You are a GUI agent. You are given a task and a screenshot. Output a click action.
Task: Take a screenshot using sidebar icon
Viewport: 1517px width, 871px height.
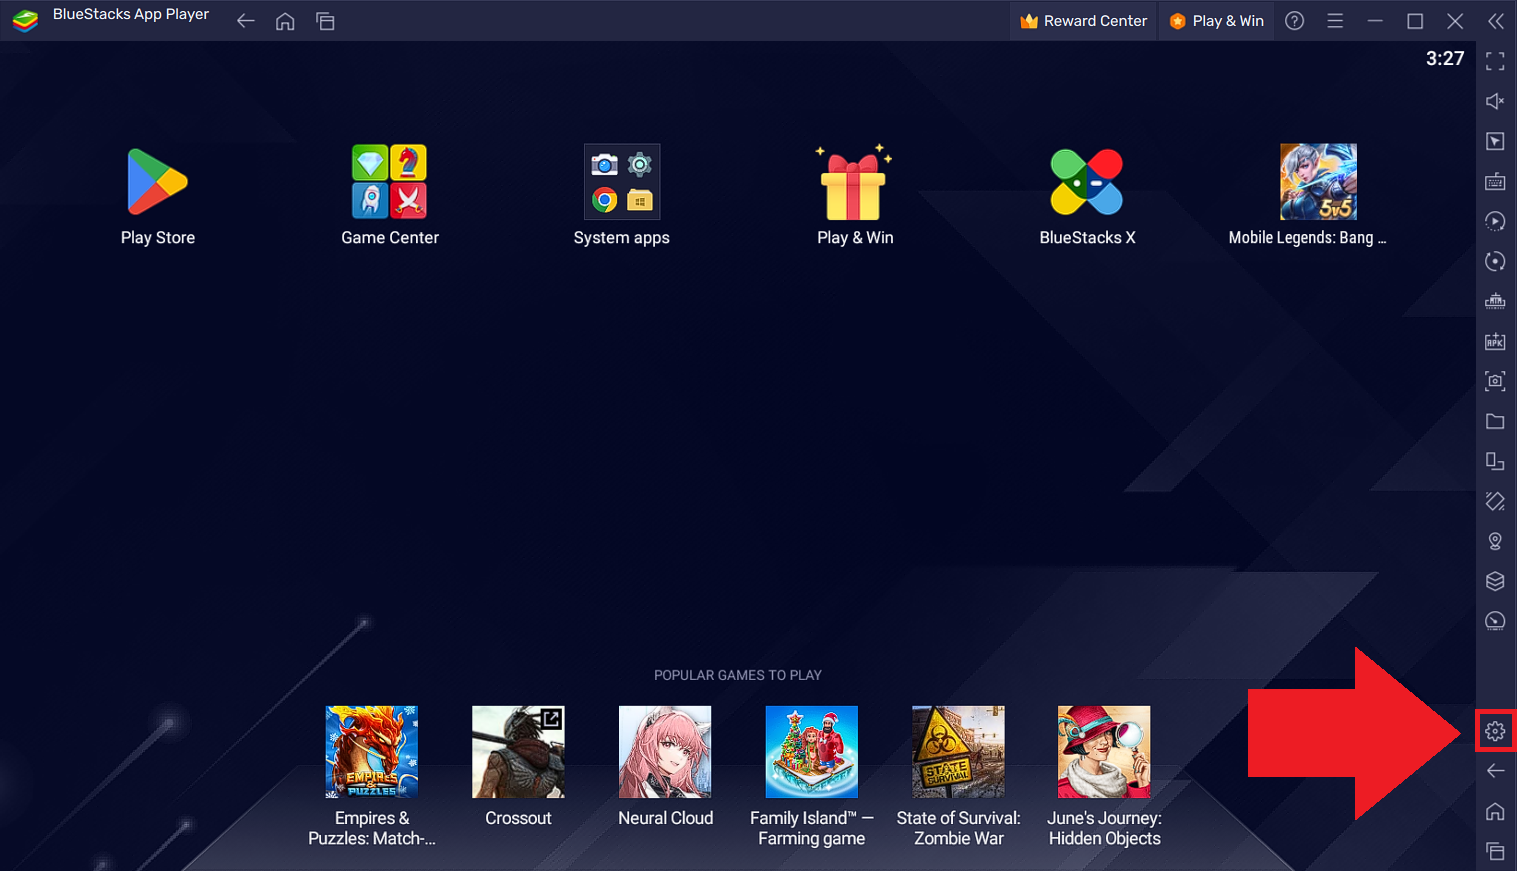(1495, 381)
